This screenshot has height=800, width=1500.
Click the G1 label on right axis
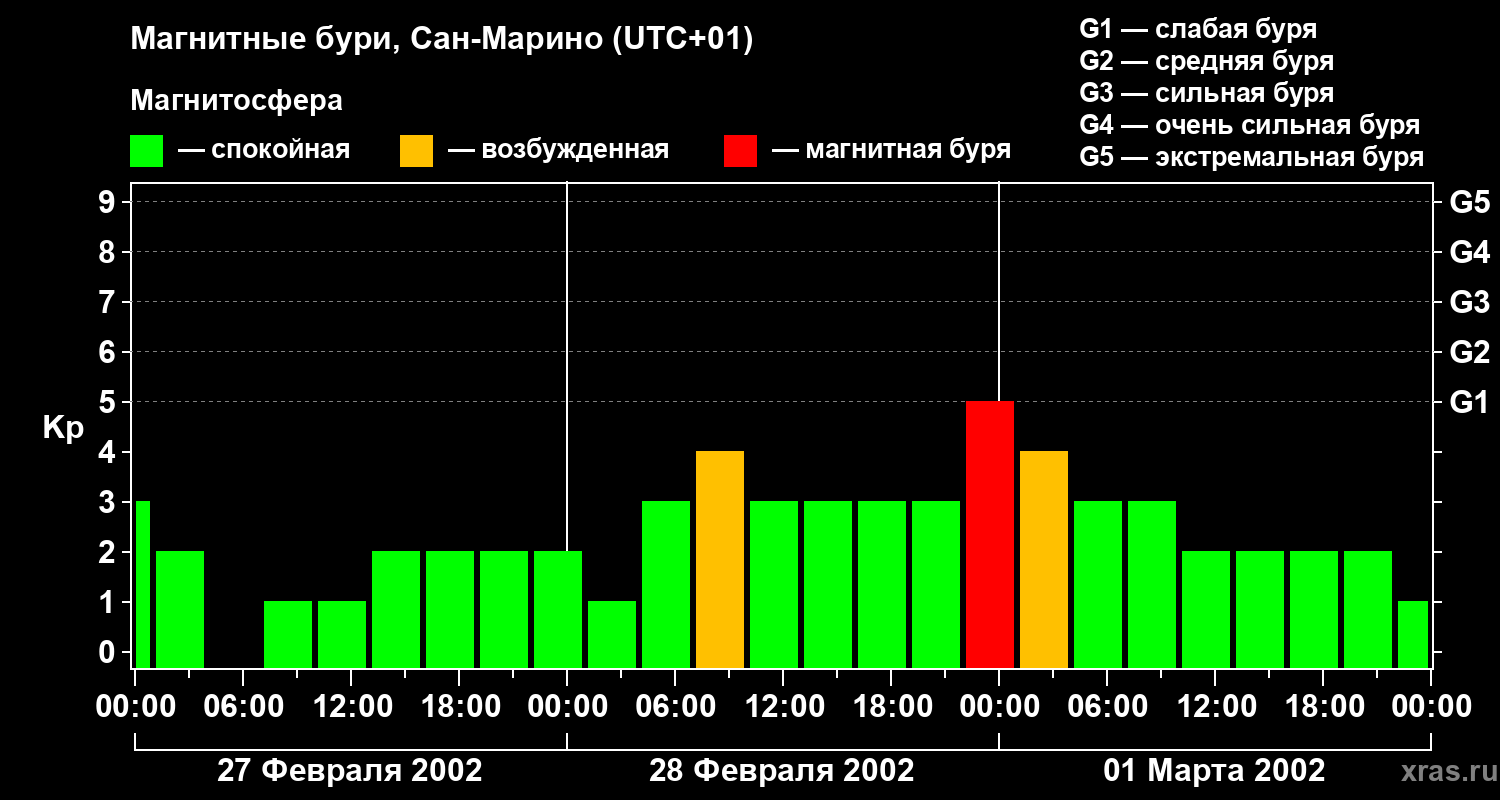point(1469,402)
